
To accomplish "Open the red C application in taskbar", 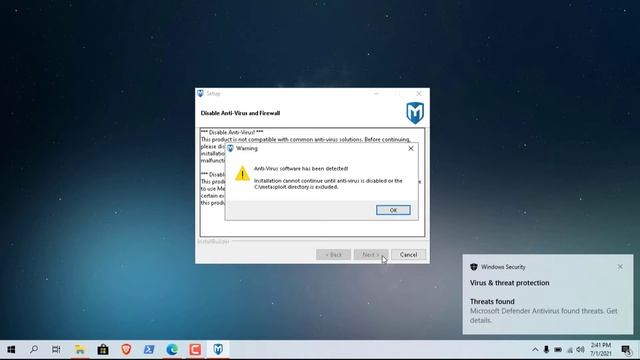I will pyautogui.click(x=195, y=349).
